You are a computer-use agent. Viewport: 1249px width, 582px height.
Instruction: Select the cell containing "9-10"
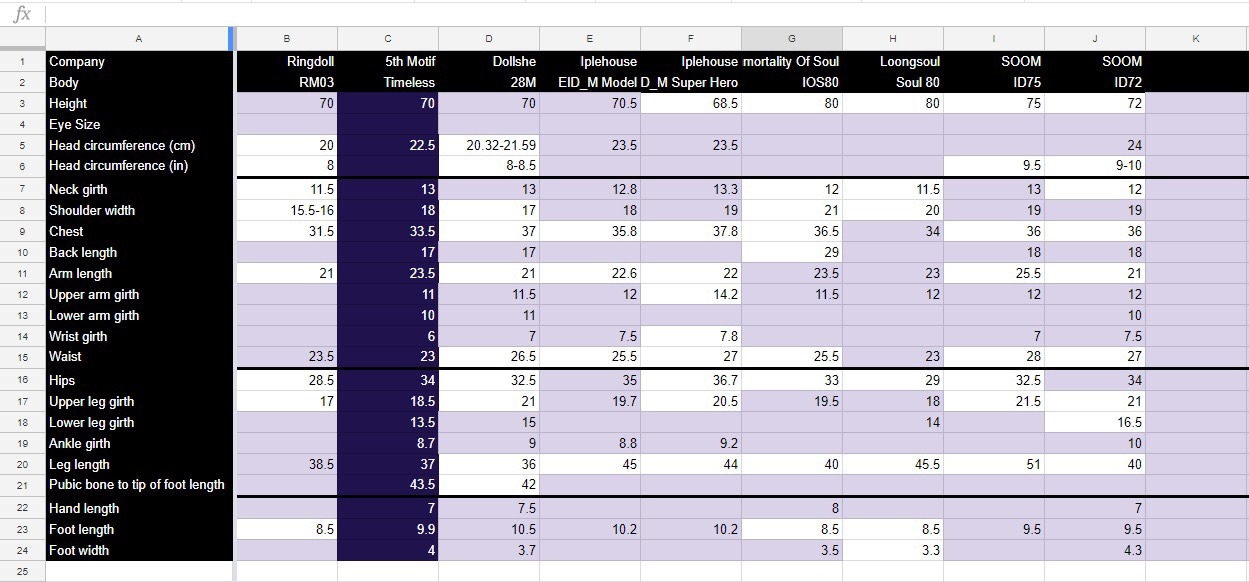click(1095, 166)
